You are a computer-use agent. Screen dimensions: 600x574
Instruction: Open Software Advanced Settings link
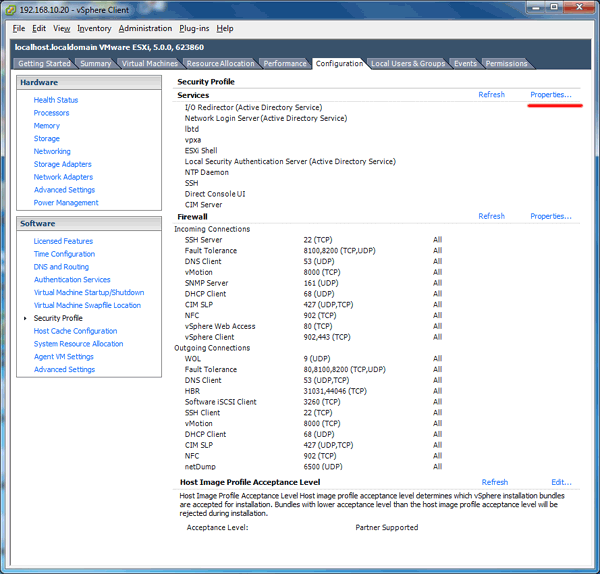point(64,369)
